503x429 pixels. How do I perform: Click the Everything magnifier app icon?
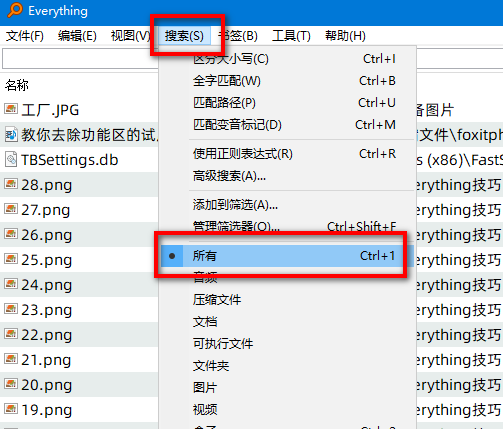point(15,10)
